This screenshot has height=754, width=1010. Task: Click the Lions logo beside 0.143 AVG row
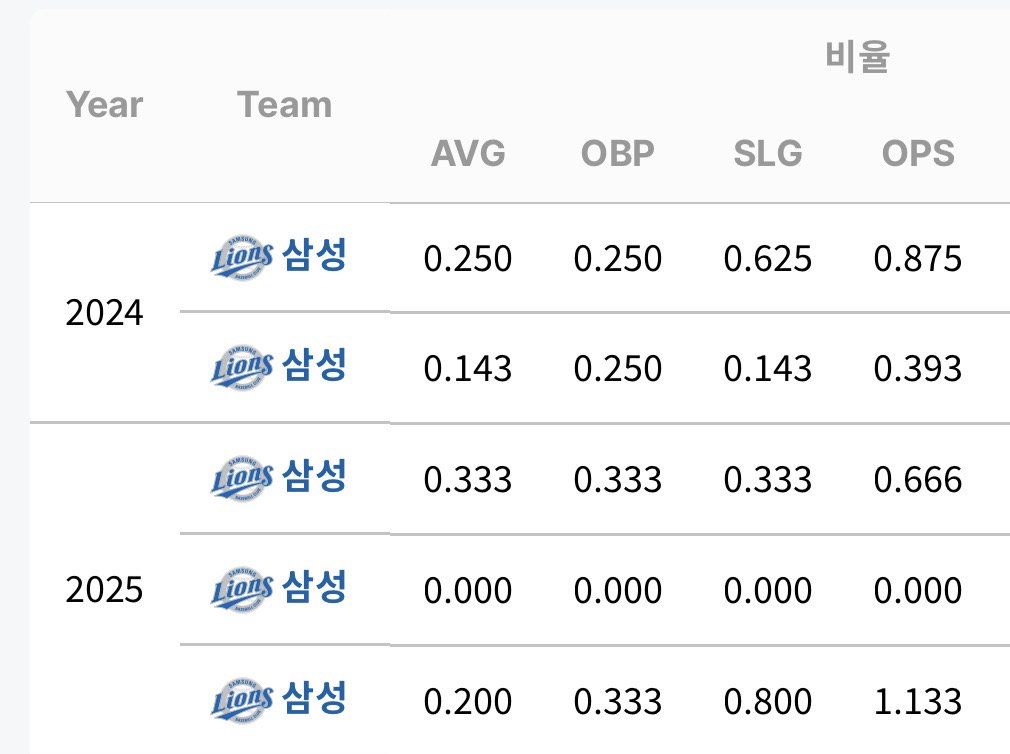click(x=242, y=367)
